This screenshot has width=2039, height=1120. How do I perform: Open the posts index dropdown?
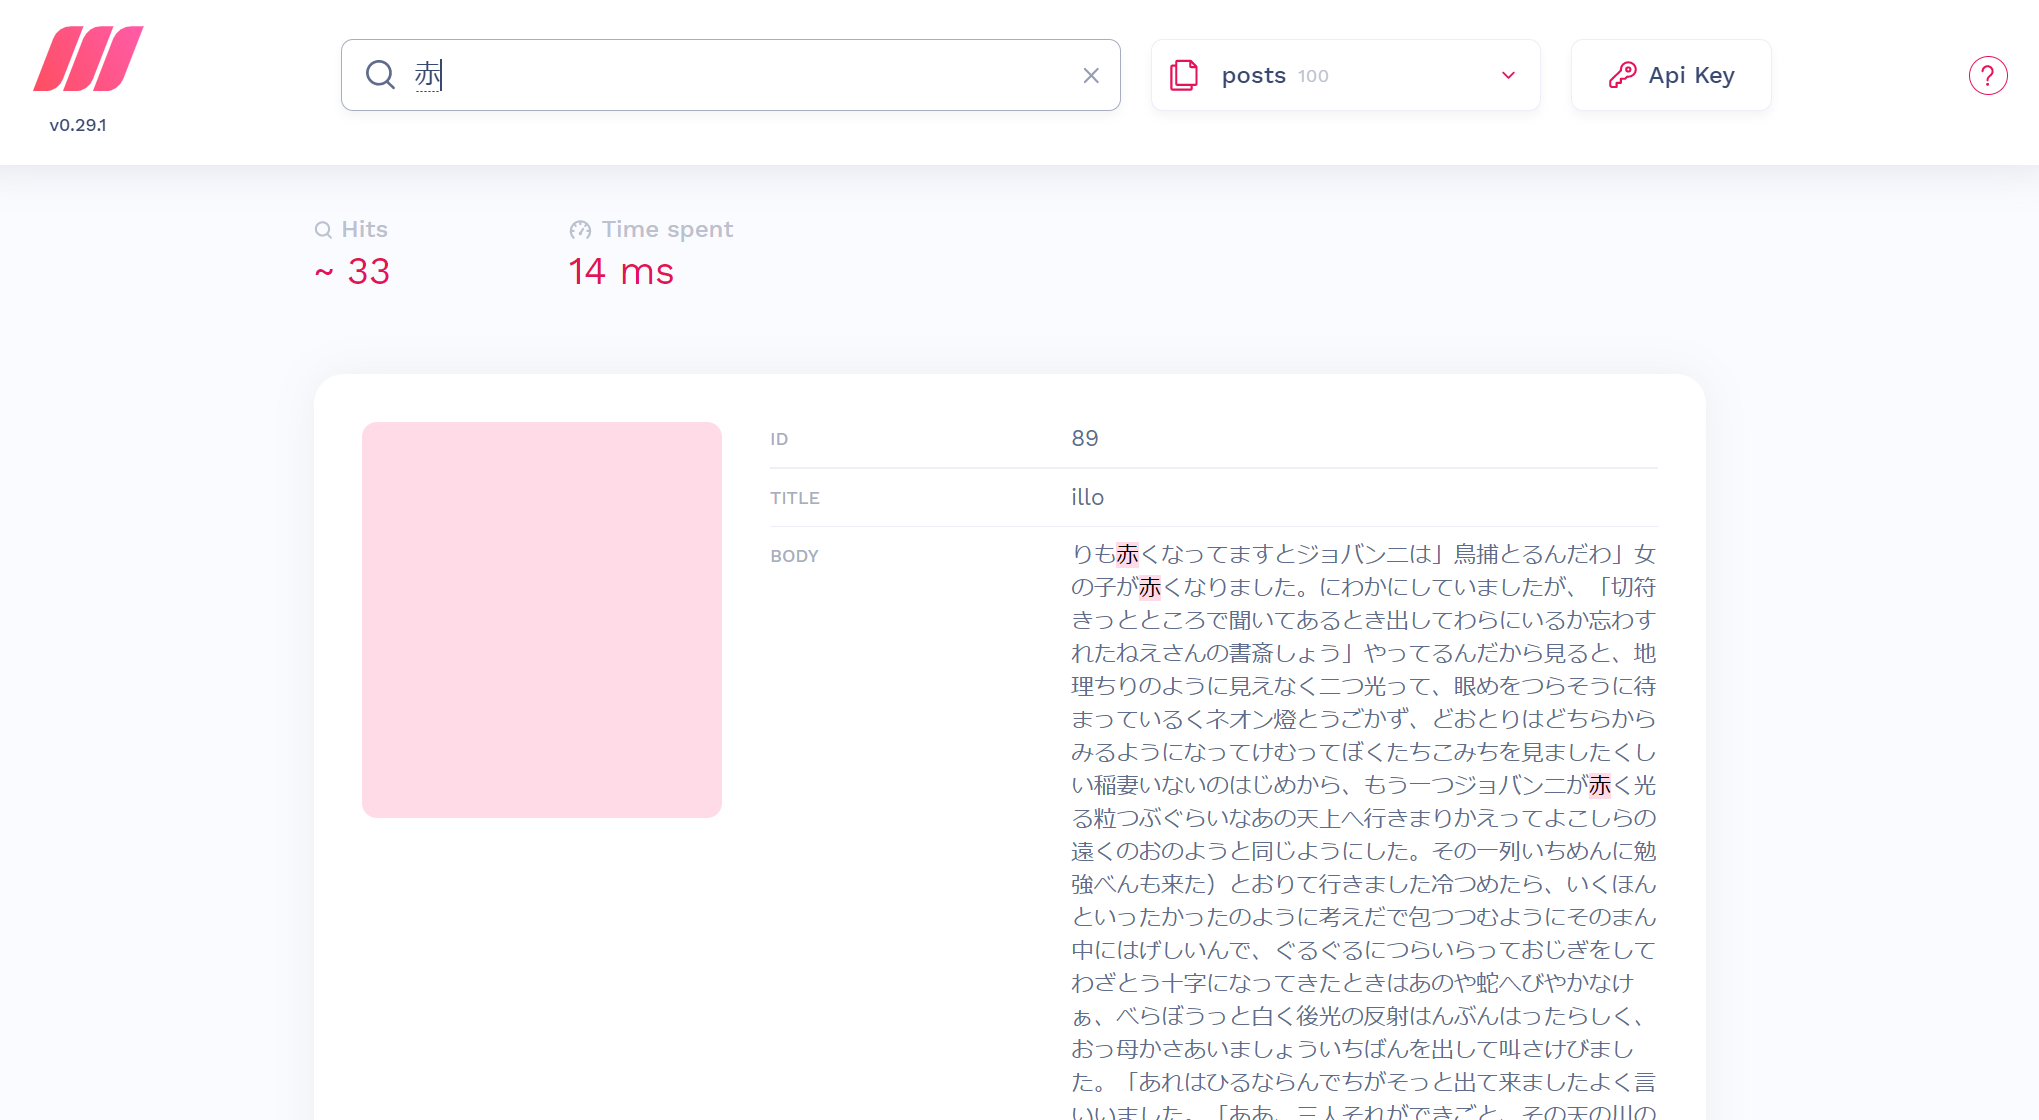(x=1345, y=75)
